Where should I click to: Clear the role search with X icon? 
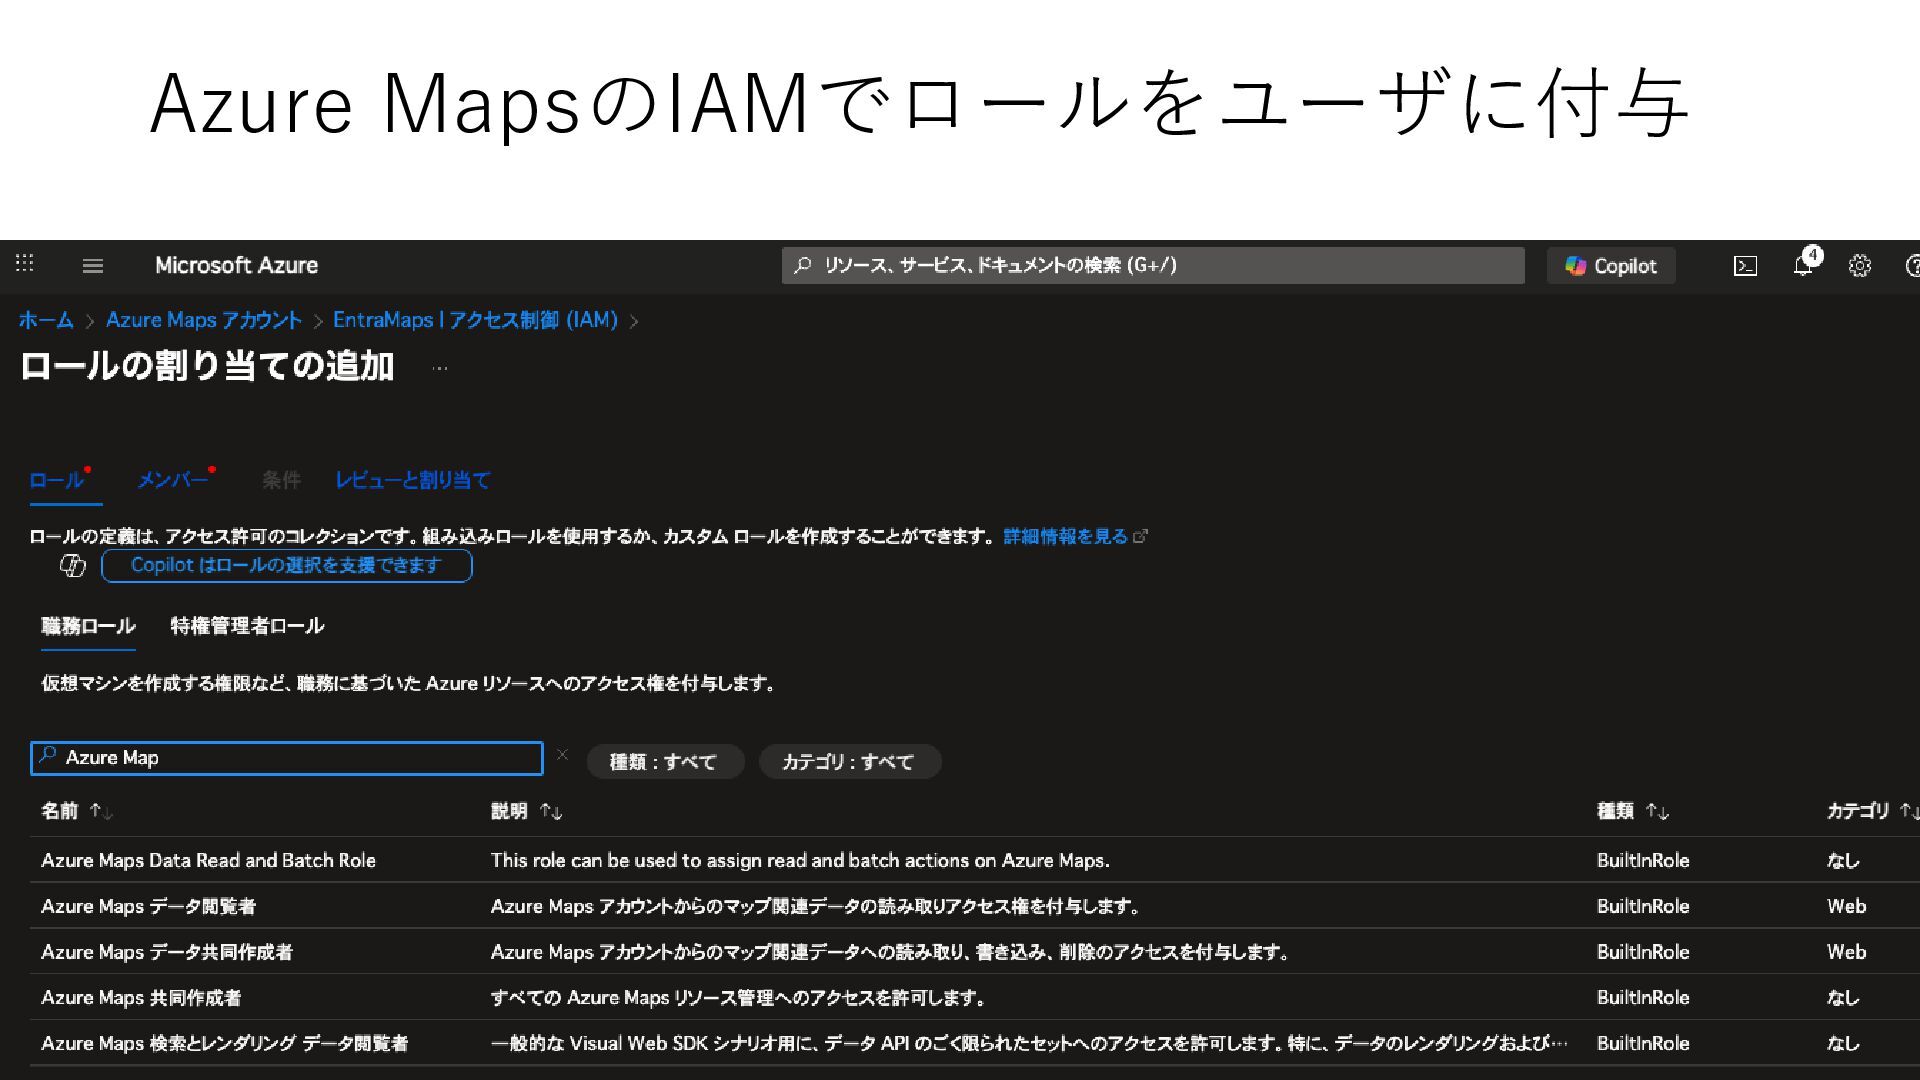pos(562,755)
